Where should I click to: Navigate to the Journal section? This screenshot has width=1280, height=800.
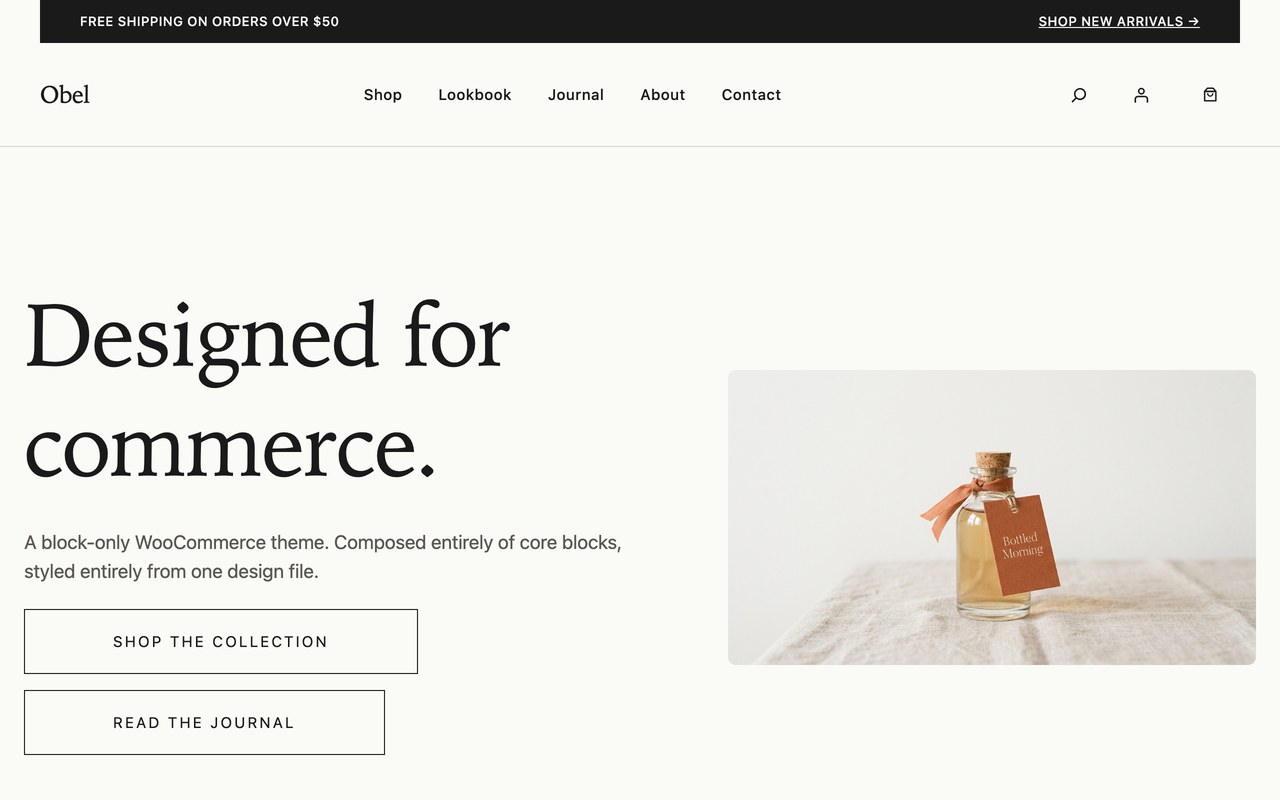[576, 95]
